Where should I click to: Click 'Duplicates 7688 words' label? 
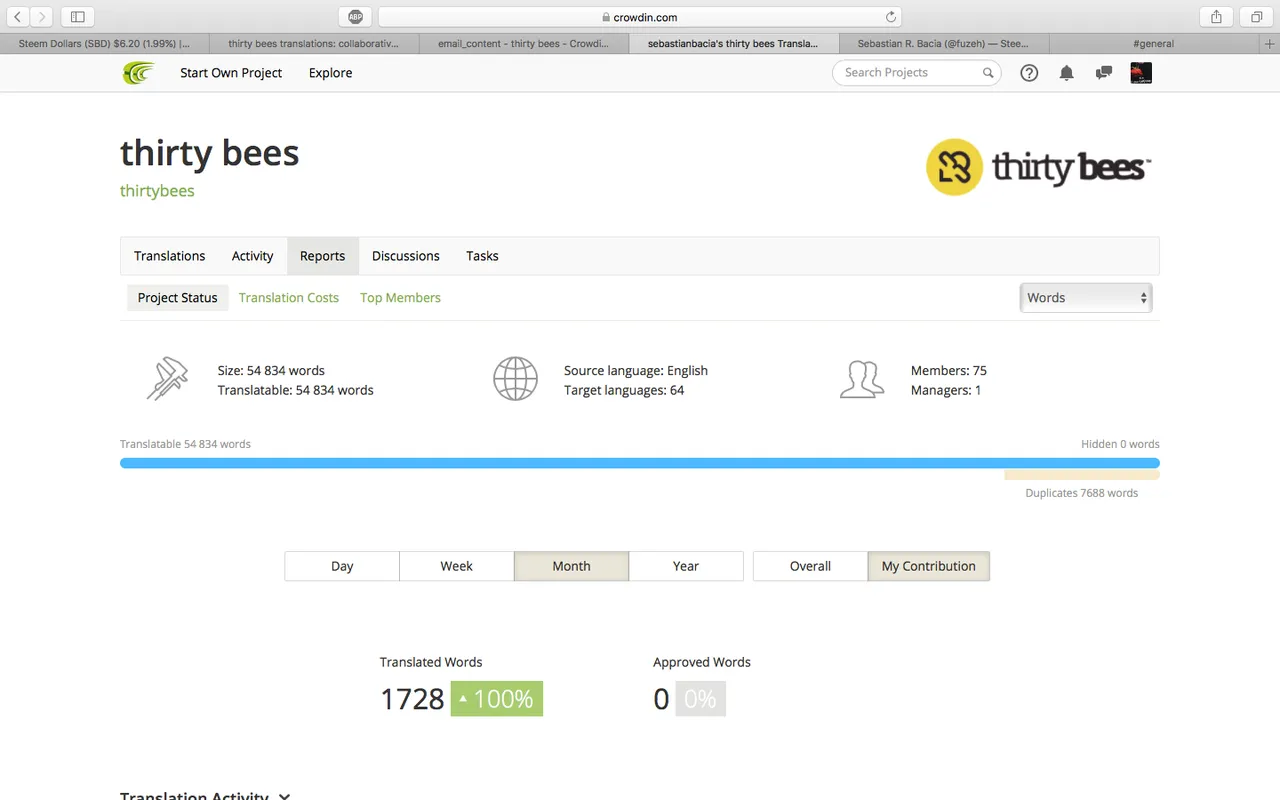pyautogui.click(x=1082, y=493)
